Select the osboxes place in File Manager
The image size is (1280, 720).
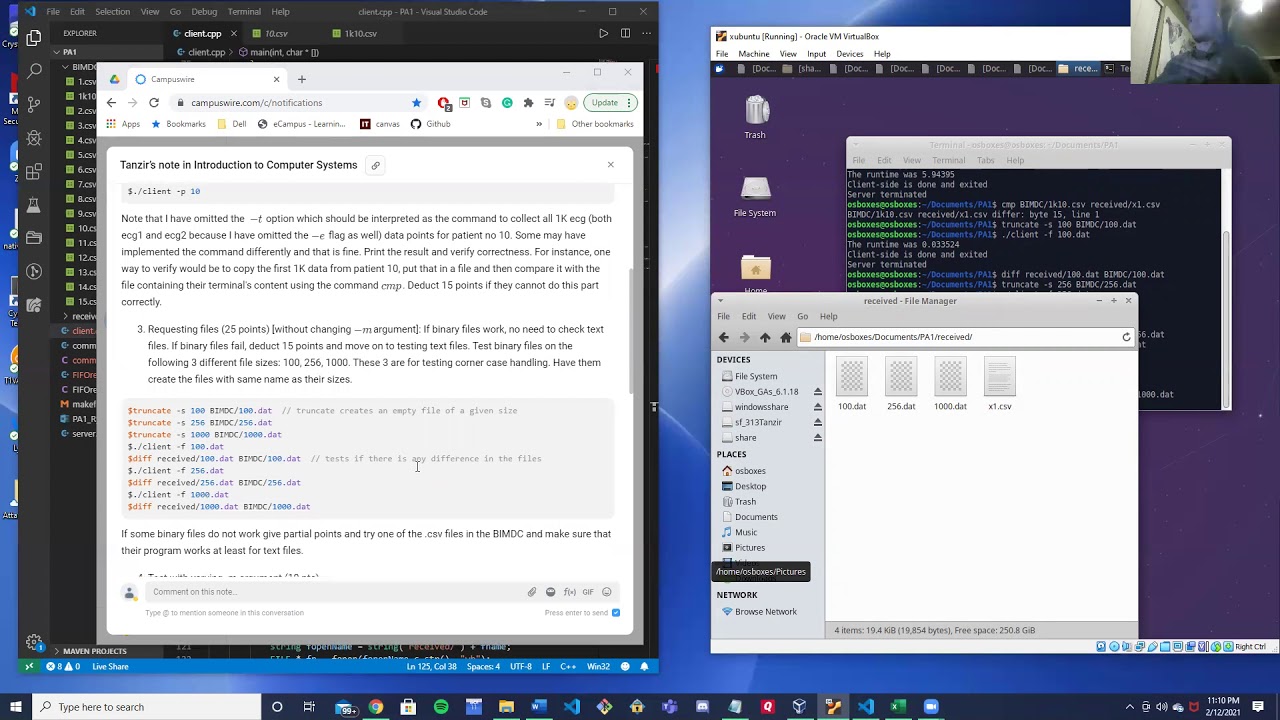(x=750, y=471)
